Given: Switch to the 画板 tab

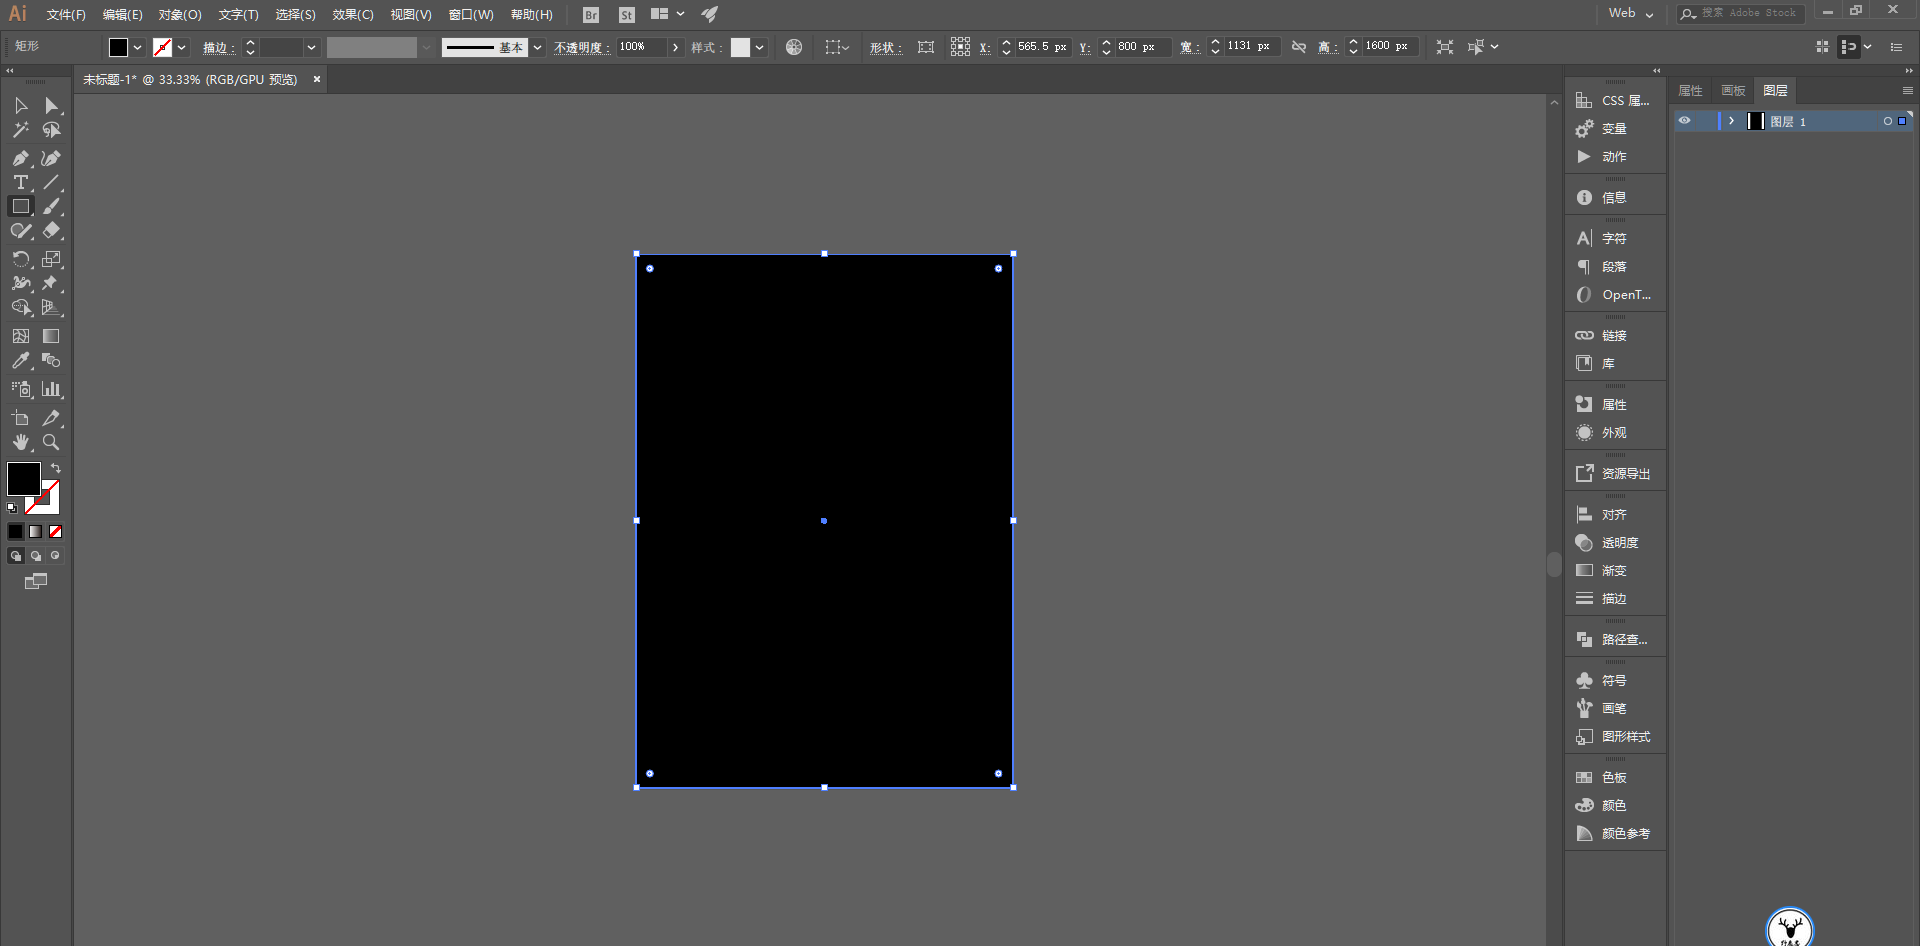Looking at the screenshot, I should pos(1733,91).
